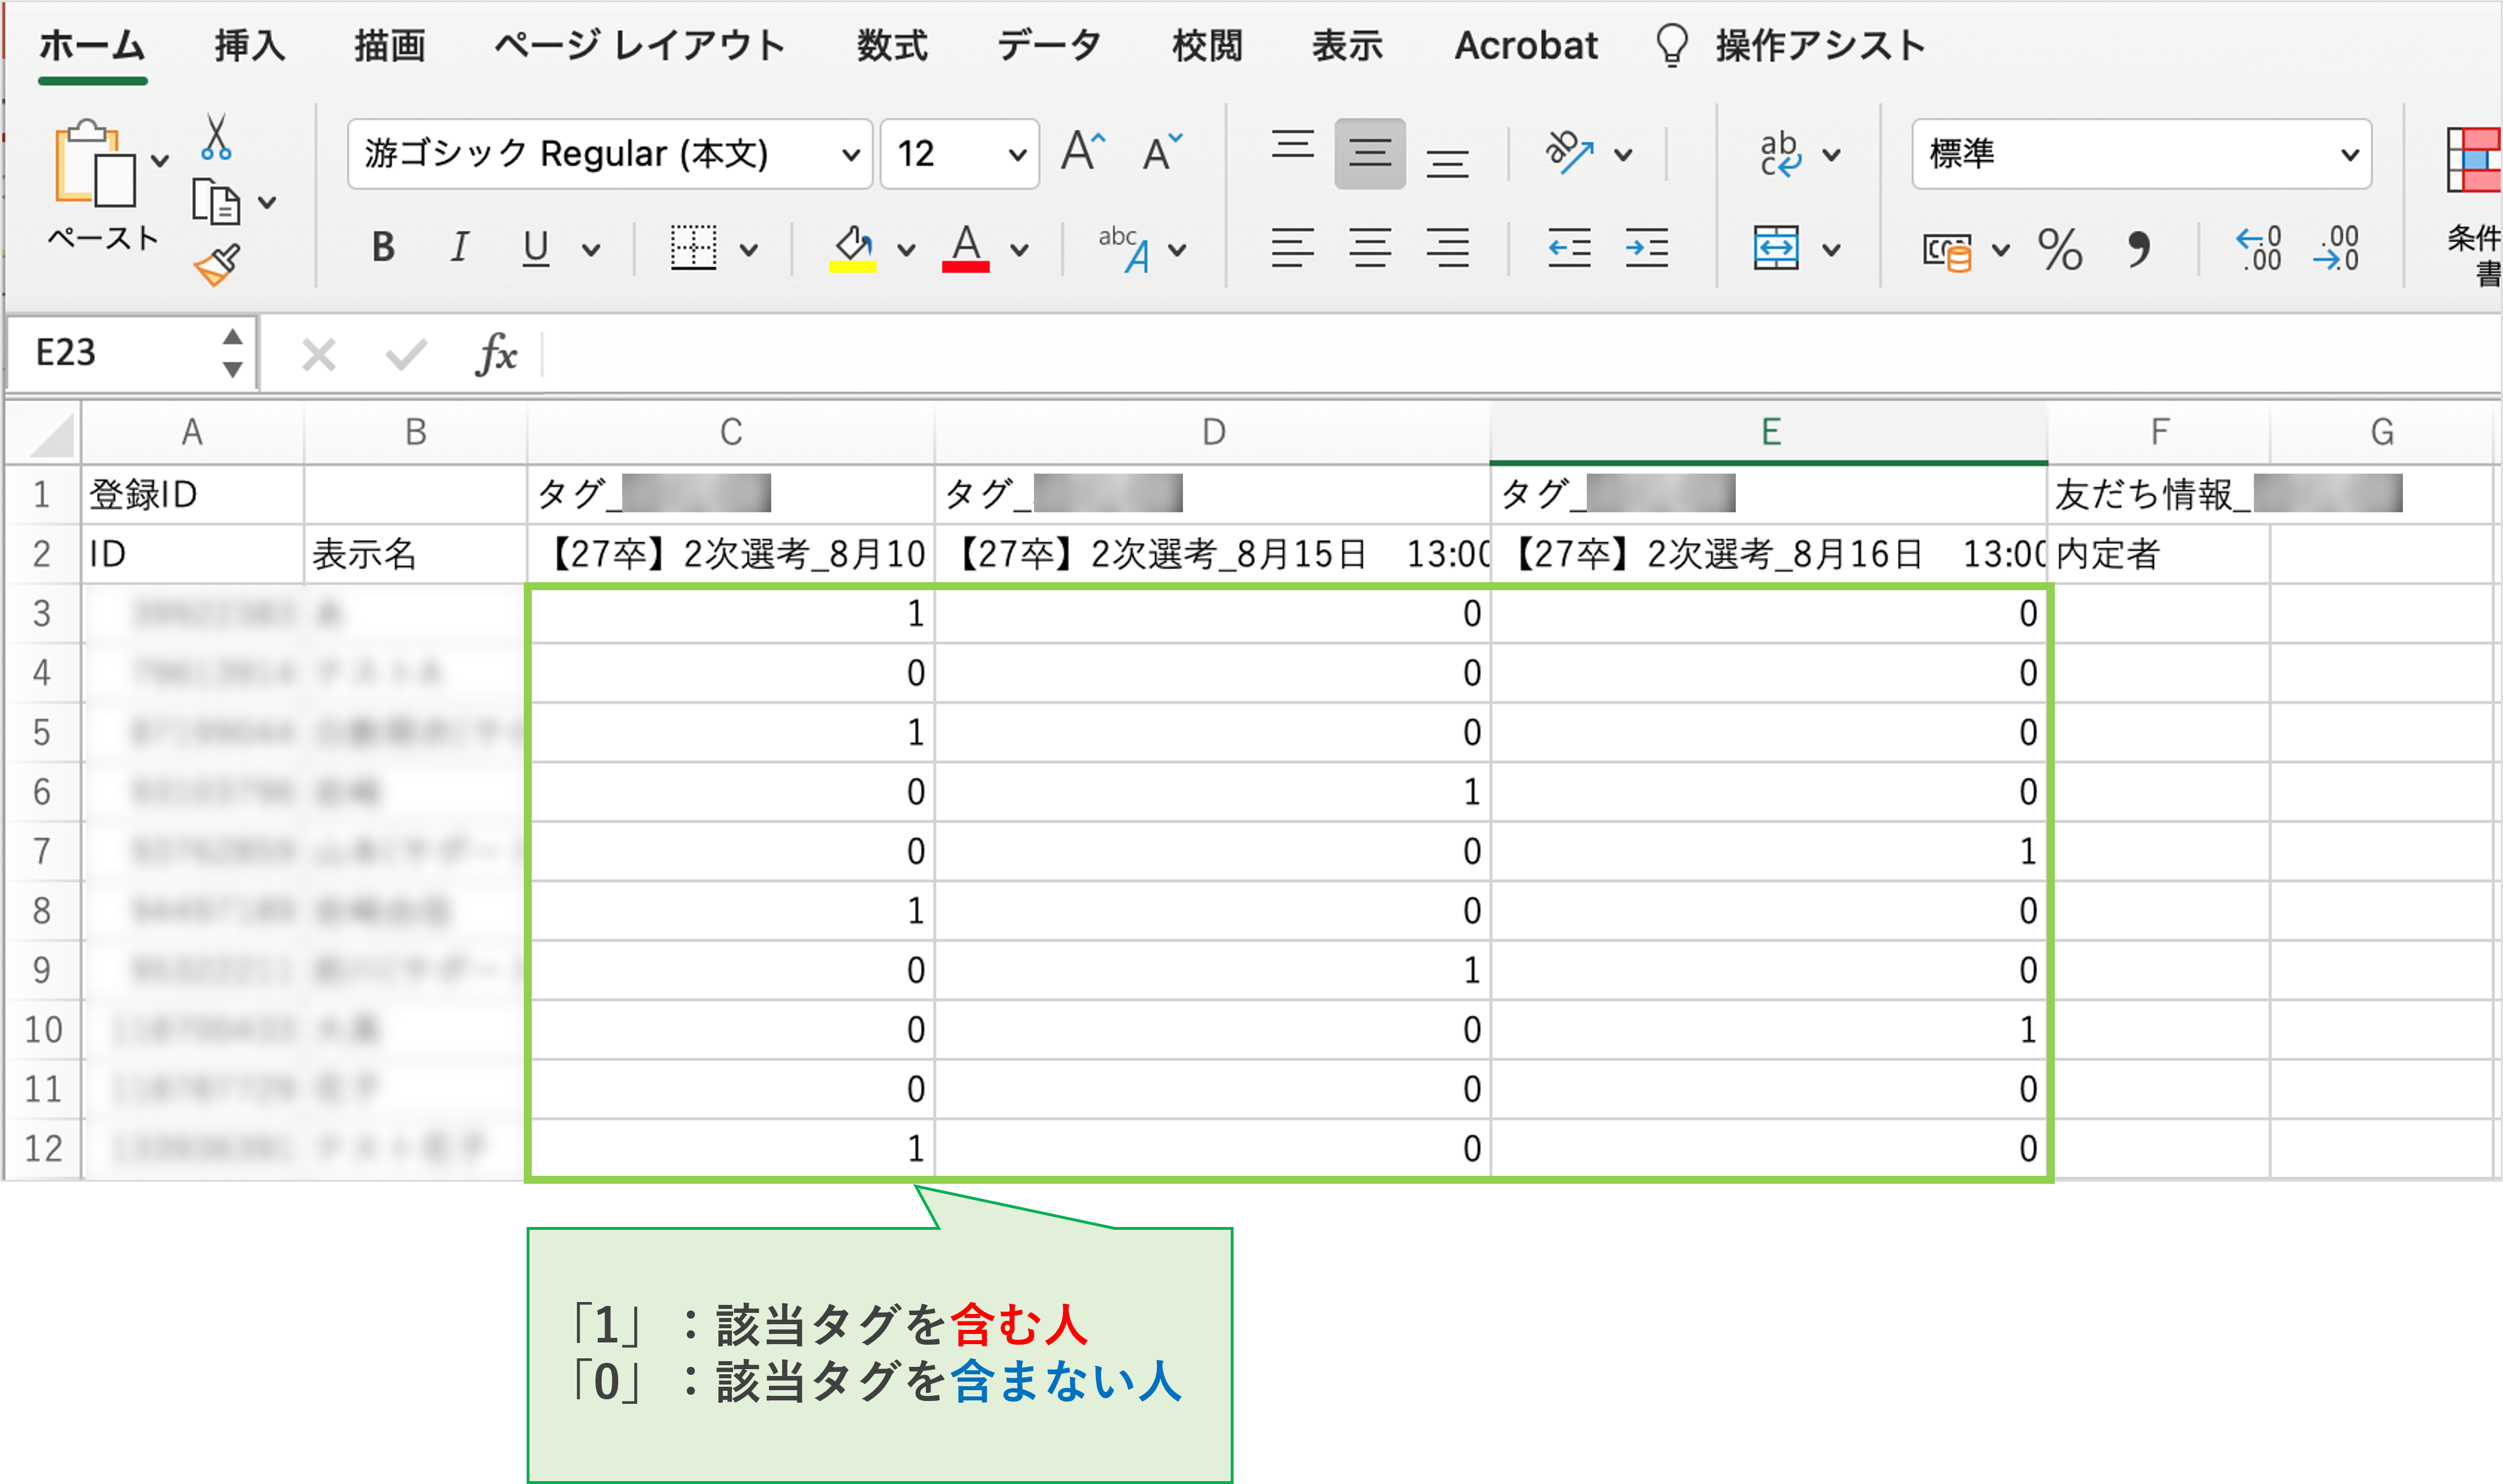The image size is (2503, 1484).
Task: Click the 操作アシスト search field
Action: [1819, 46]
